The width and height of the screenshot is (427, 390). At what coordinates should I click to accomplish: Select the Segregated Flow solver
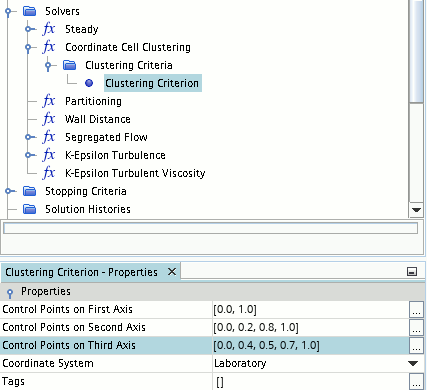click(x=106, y=137)
